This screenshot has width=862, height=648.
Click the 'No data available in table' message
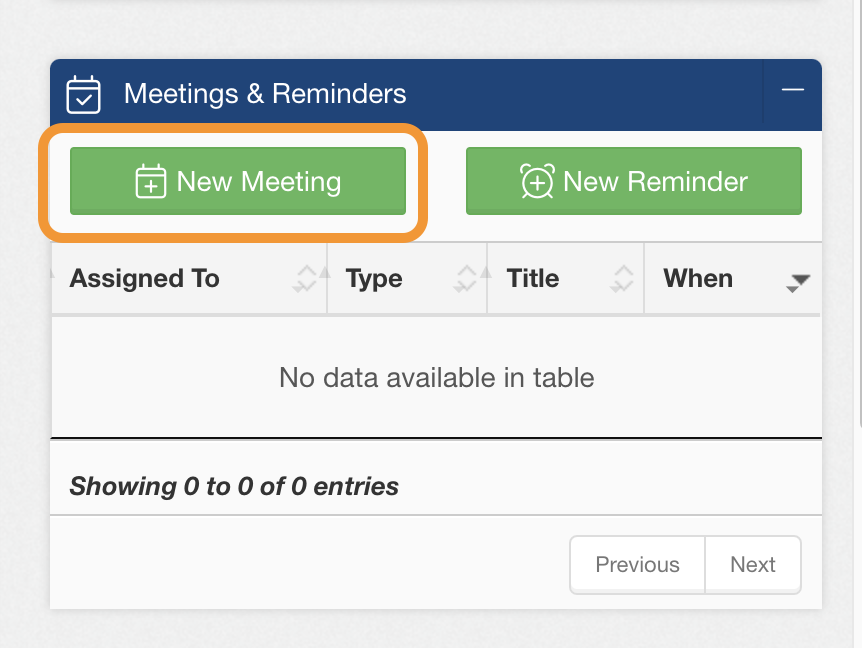tap(437, 378)
